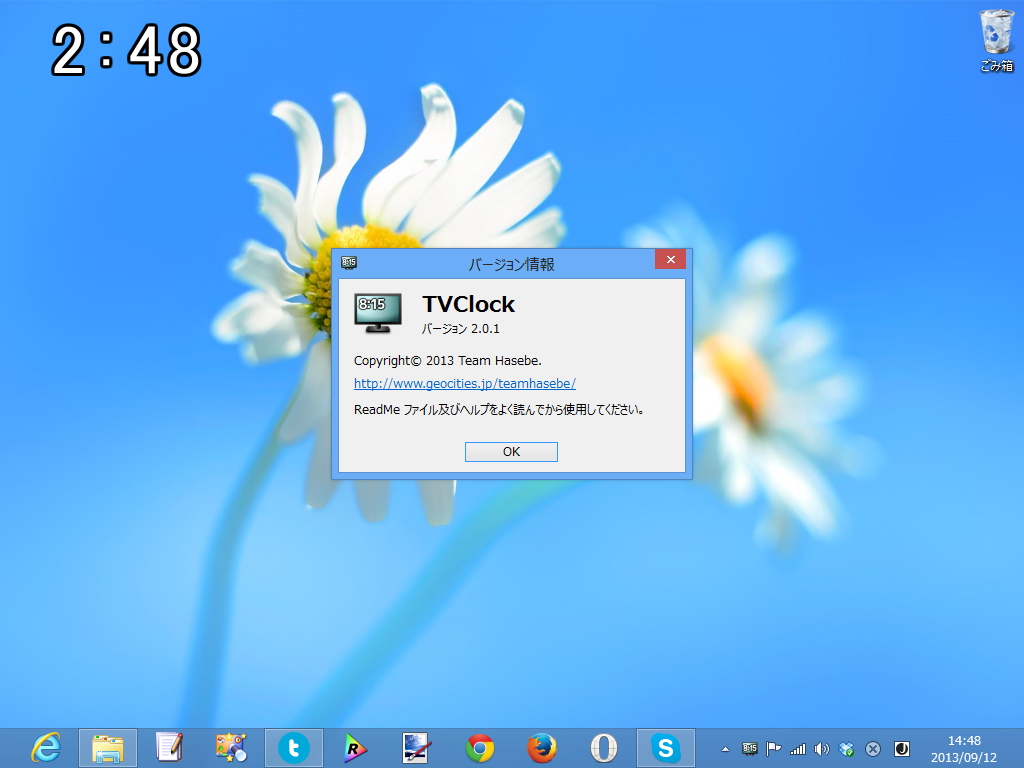
Task: Expand the hidden tray icons arrow
Action: click(726, 748)
